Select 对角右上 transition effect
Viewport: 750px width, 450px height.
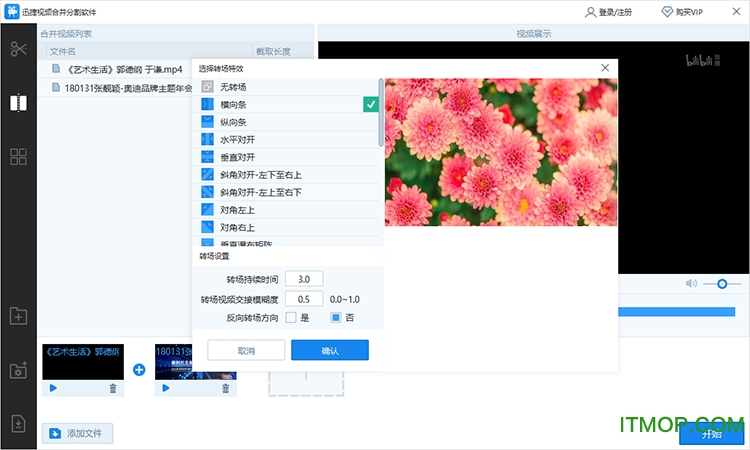tap(286, 228)
